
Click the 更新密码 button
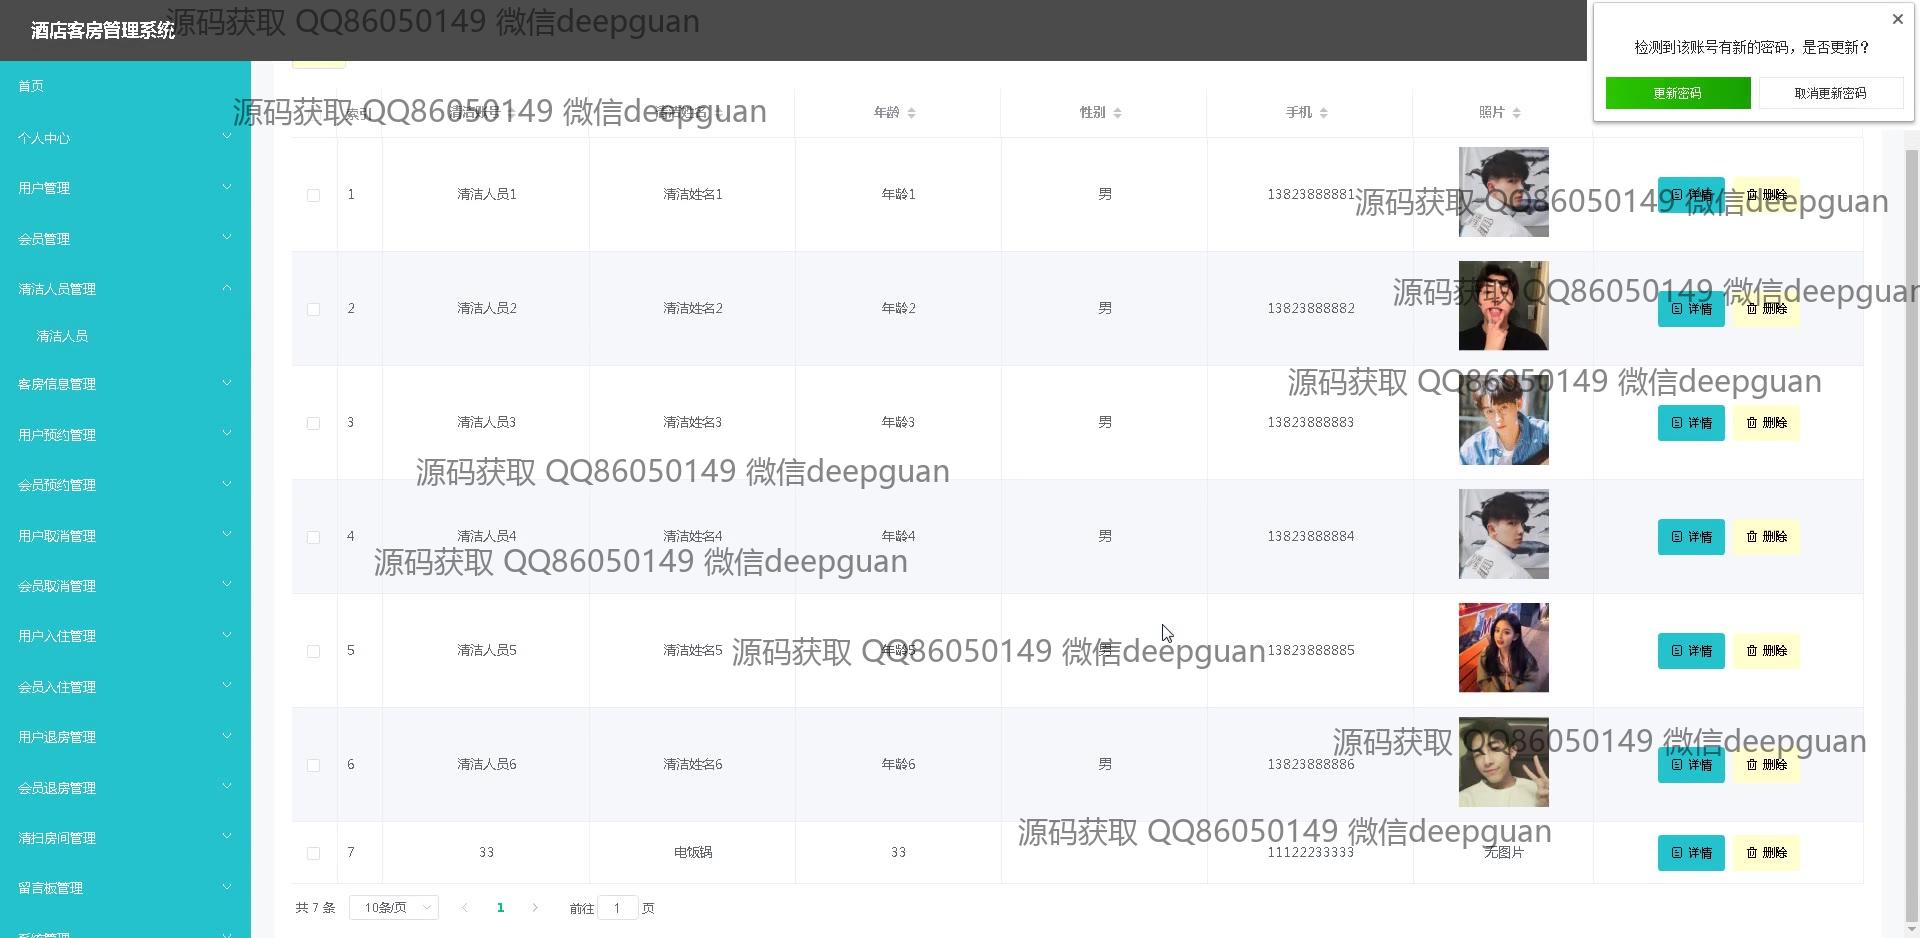tap(1678, 93)
